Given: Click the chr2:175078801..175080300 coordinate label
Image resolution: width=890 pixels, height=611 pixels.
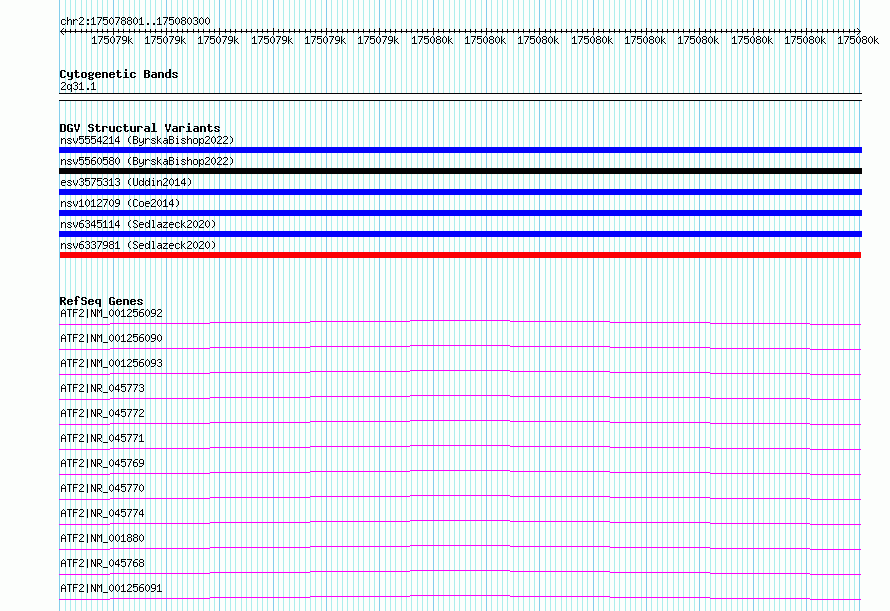Looking at the screenshot, I should 135,21.
